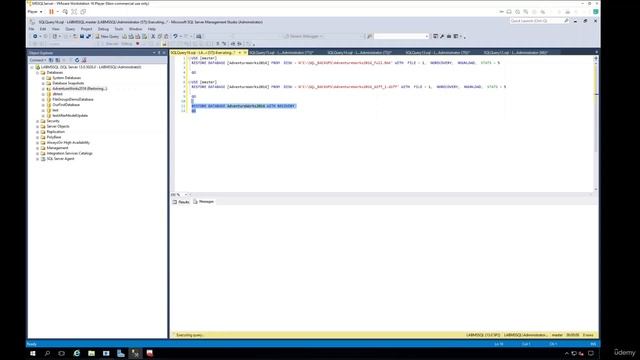
Task: Click the 'Executing query...' status bar text
Action: [x=190, y=335]
